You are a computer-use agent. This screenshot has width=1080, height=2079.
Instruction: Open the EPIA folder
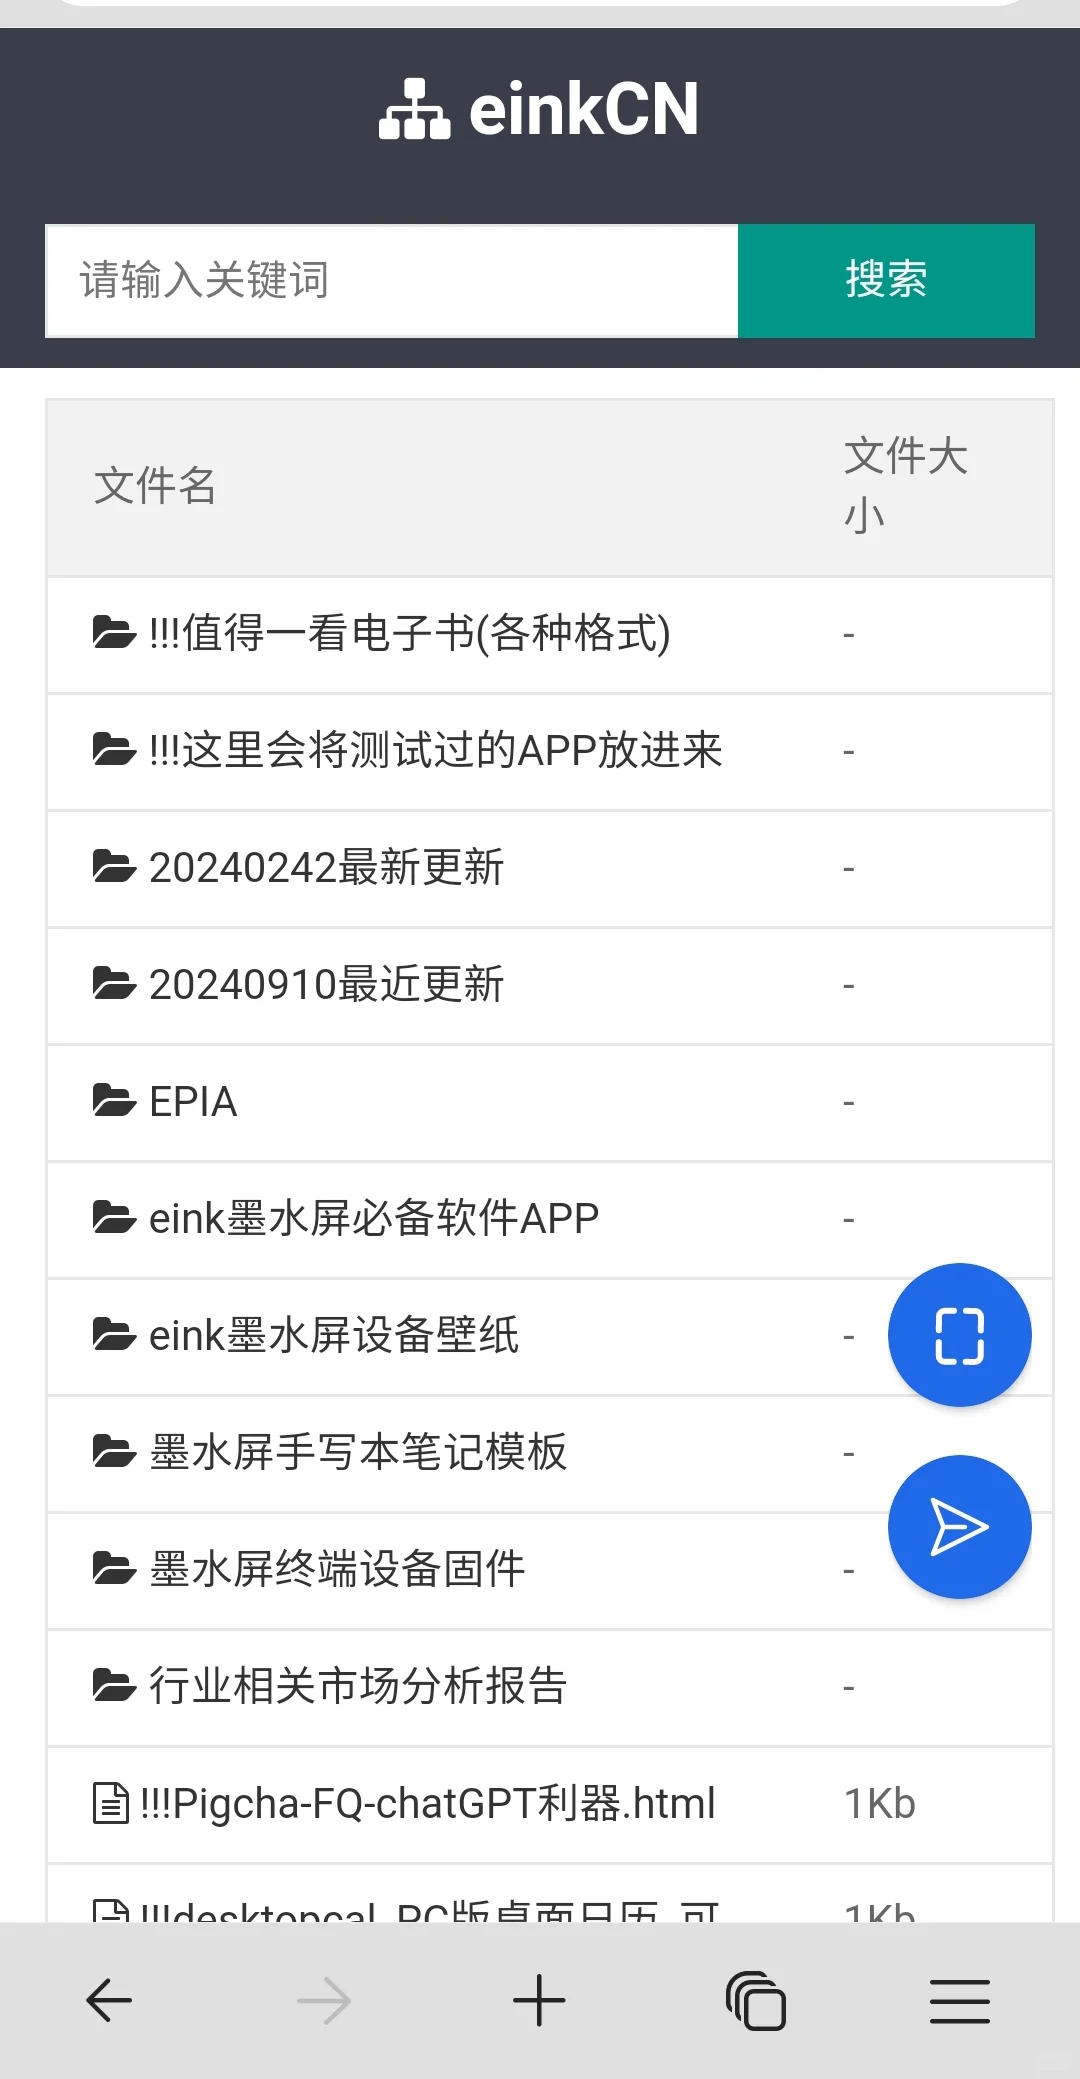click(x=193, y=1102)
